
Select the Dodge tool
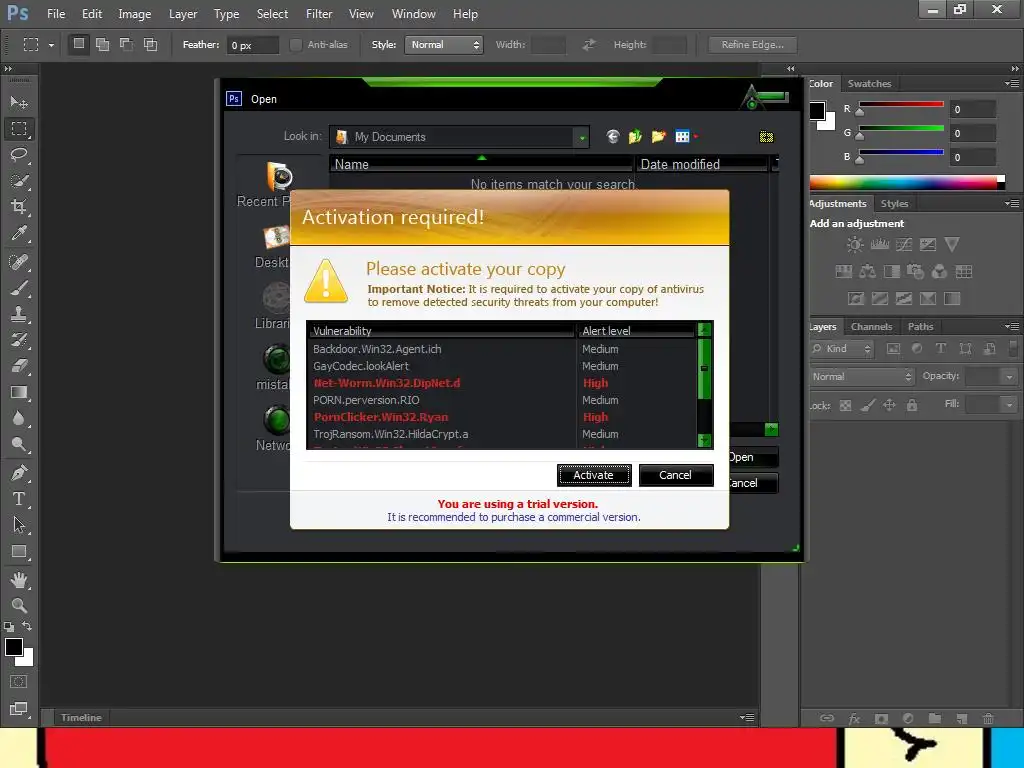pos(19,444)
